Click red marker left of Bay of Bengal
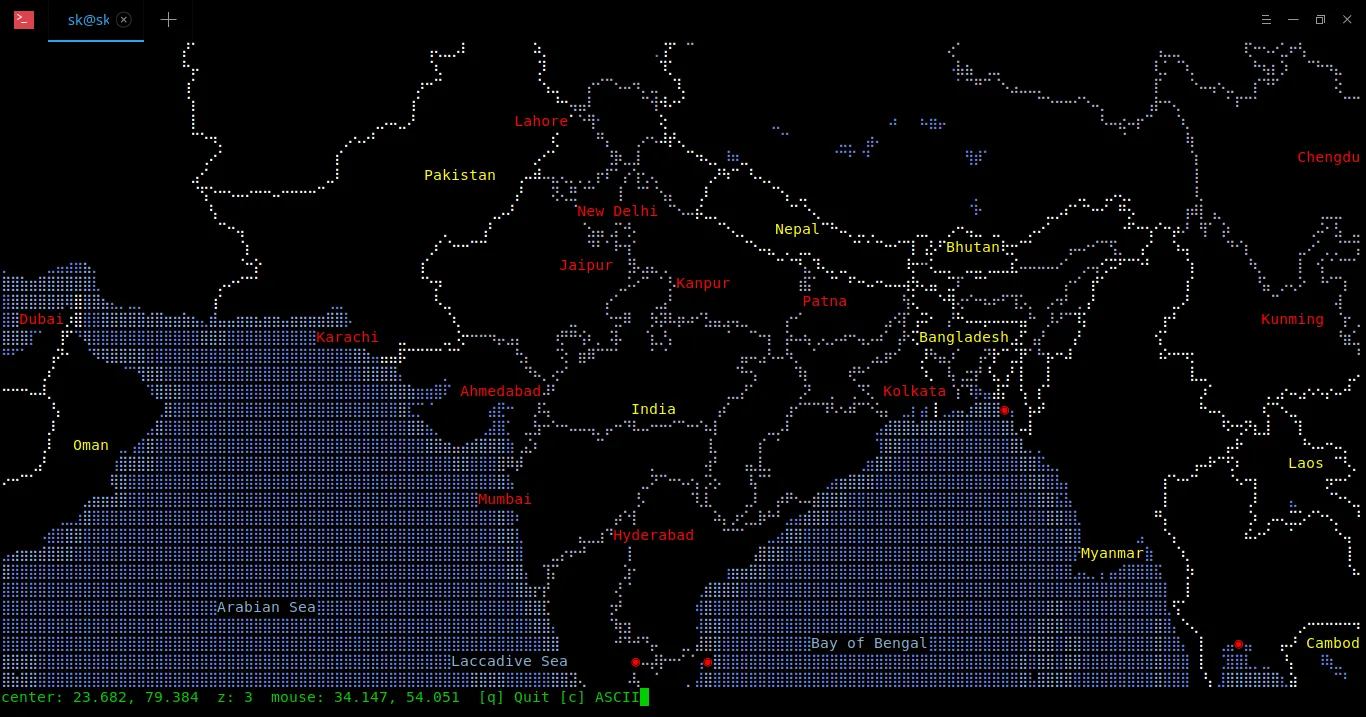Image resolution: width=1366 pixels, height=717 pixels. tap(707, 662)
